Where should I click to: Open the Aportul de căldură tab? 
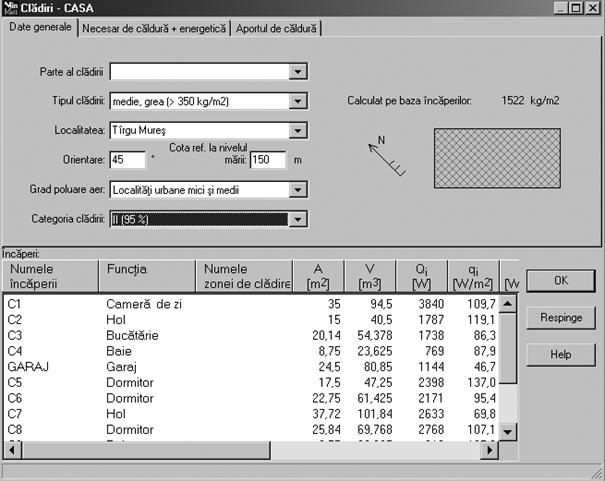click(276, 29)
